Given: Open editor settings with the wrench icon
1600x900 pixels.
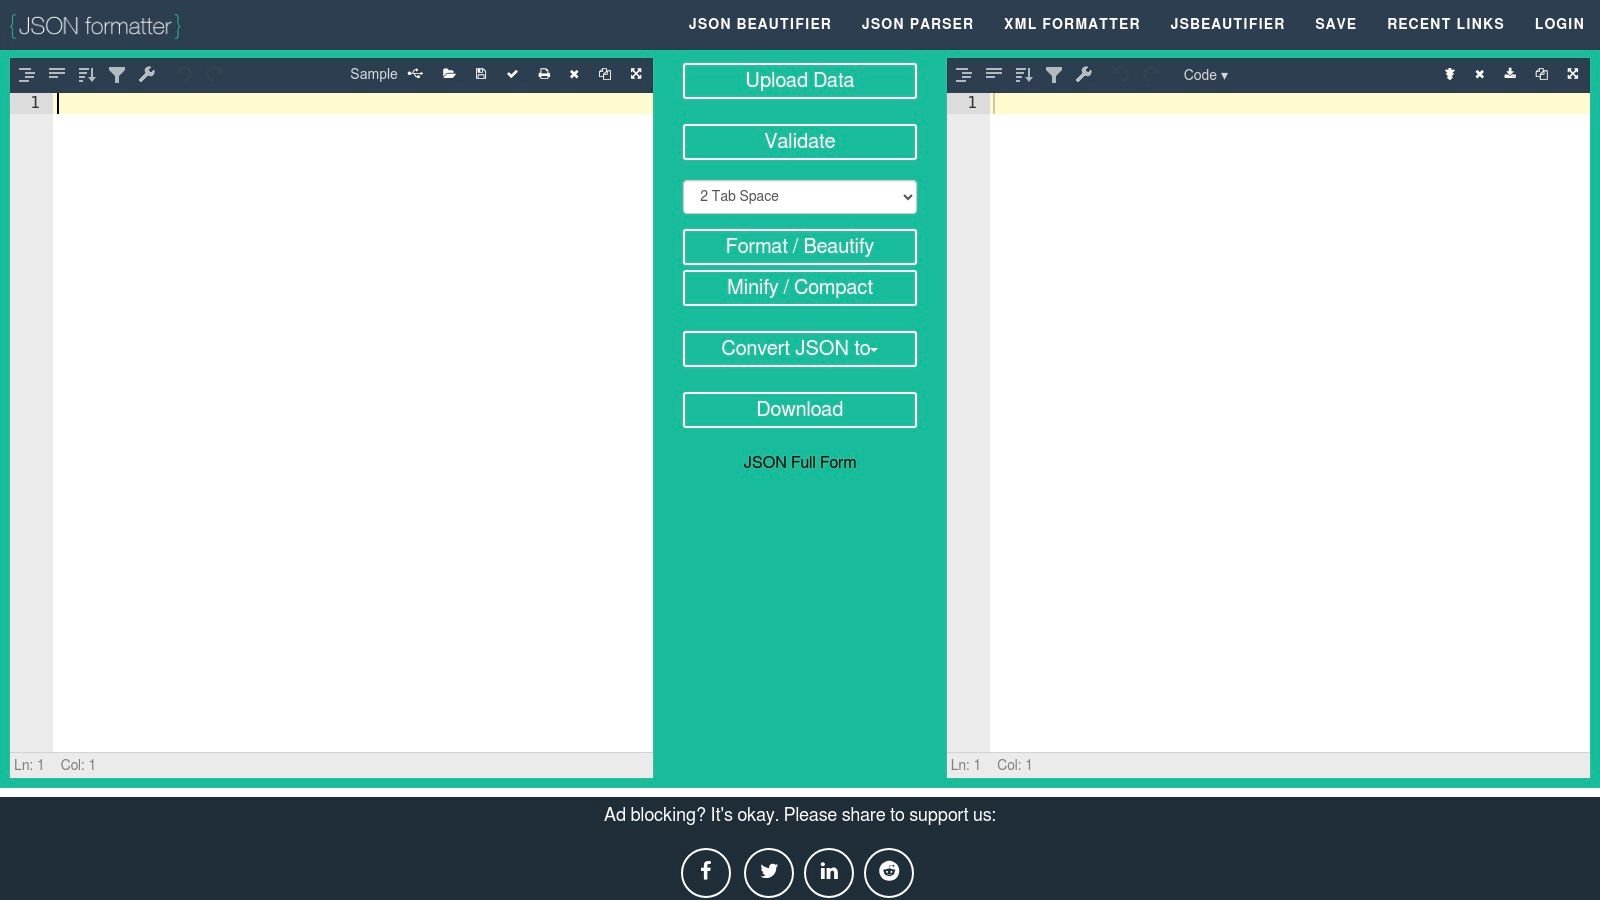Looking at the screenshot, I should coord(147,73).
